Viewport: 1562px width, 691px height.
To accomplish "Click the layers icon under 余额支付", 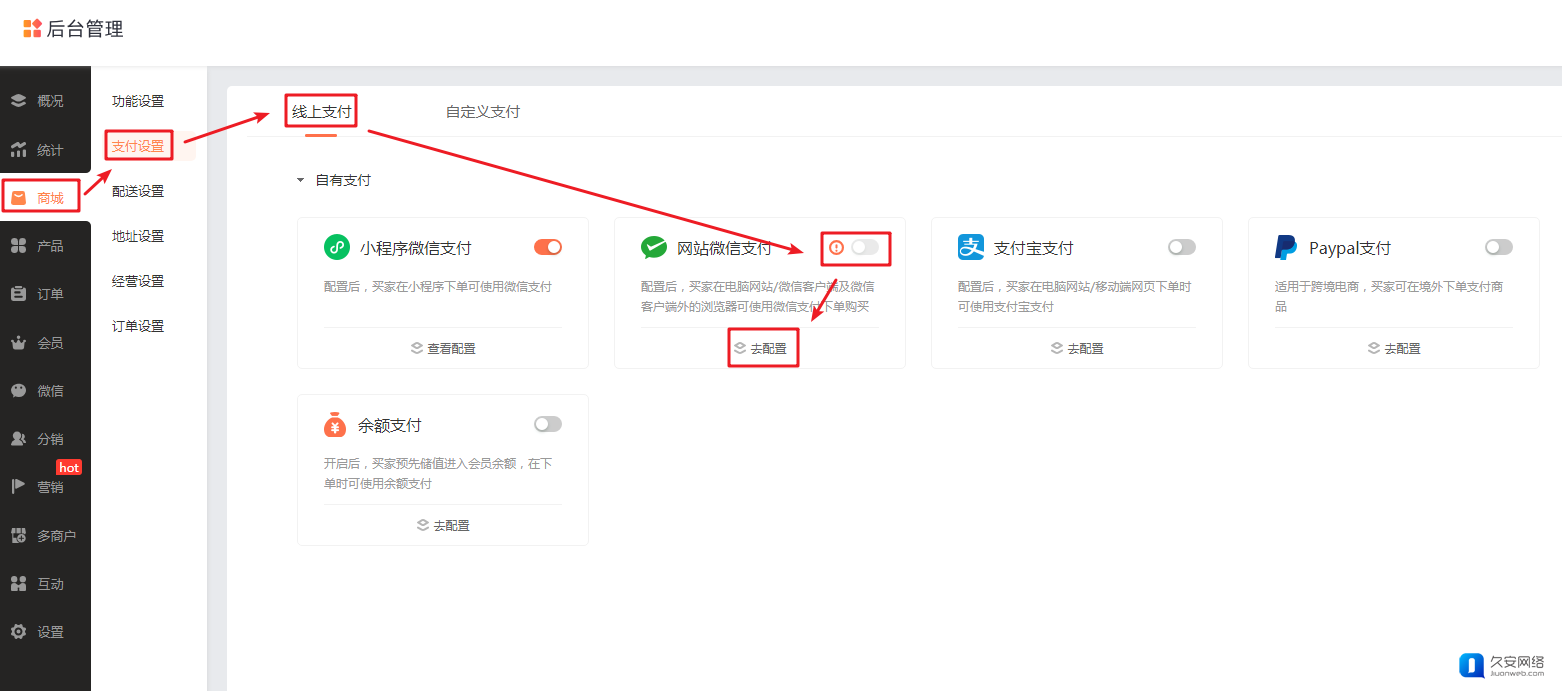I will tap(423, 525).
